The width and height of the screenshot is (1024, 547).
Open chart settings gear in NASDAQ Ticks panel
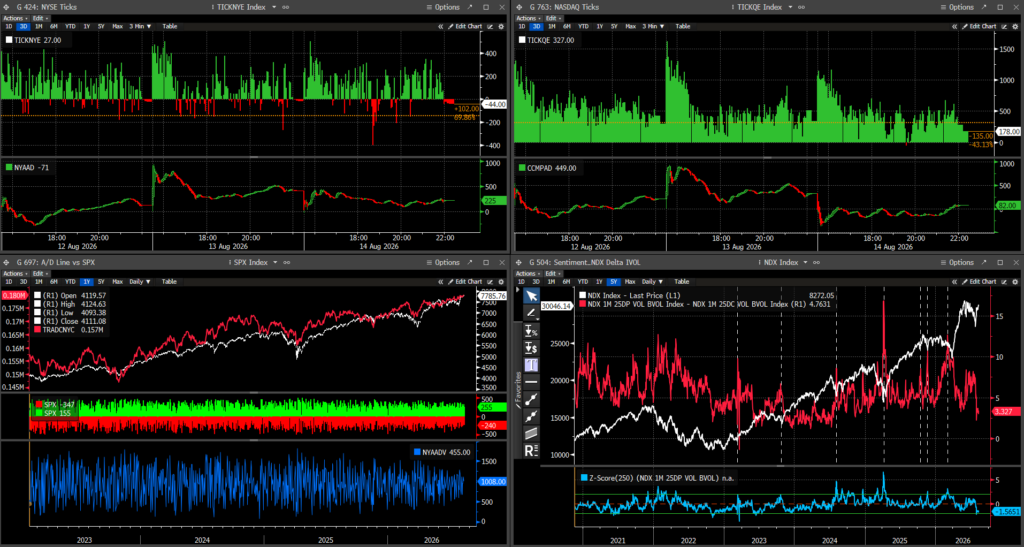[x=1015, y=27]
